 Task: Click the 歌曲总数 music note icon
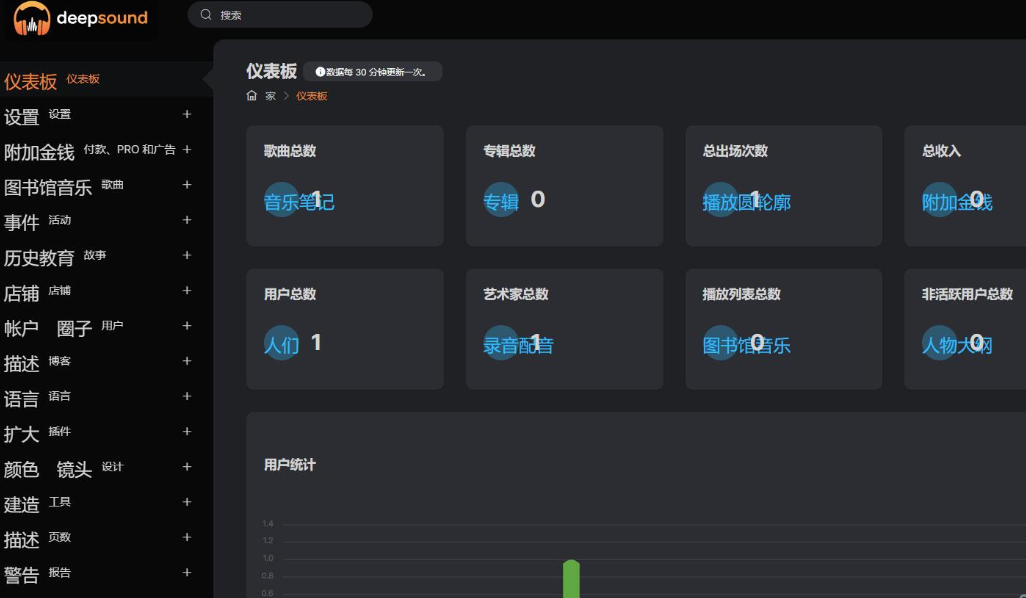tap(281, 200)
